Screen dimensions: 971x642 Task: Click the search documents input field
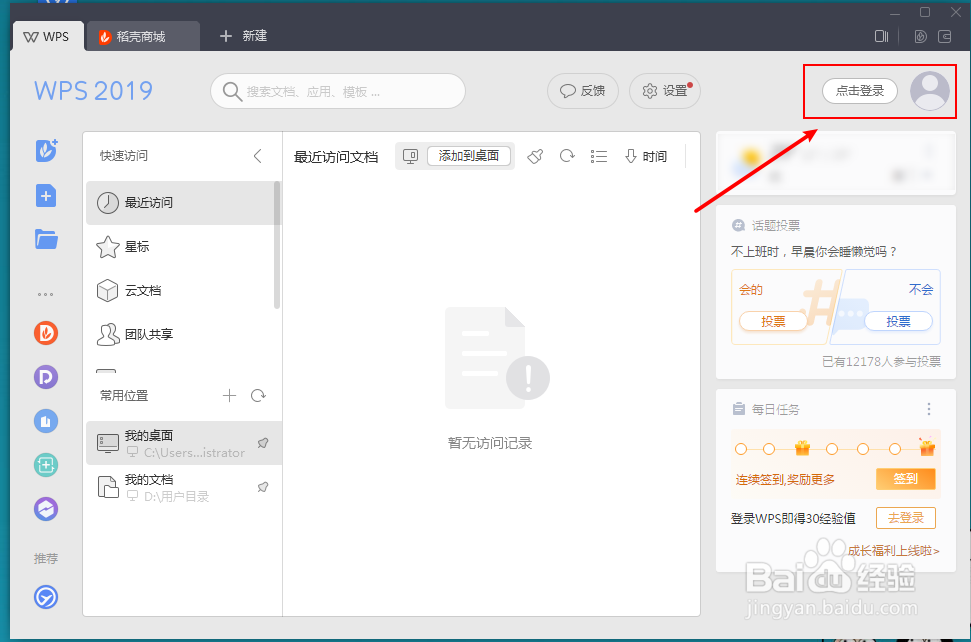[x=338, y=91]
